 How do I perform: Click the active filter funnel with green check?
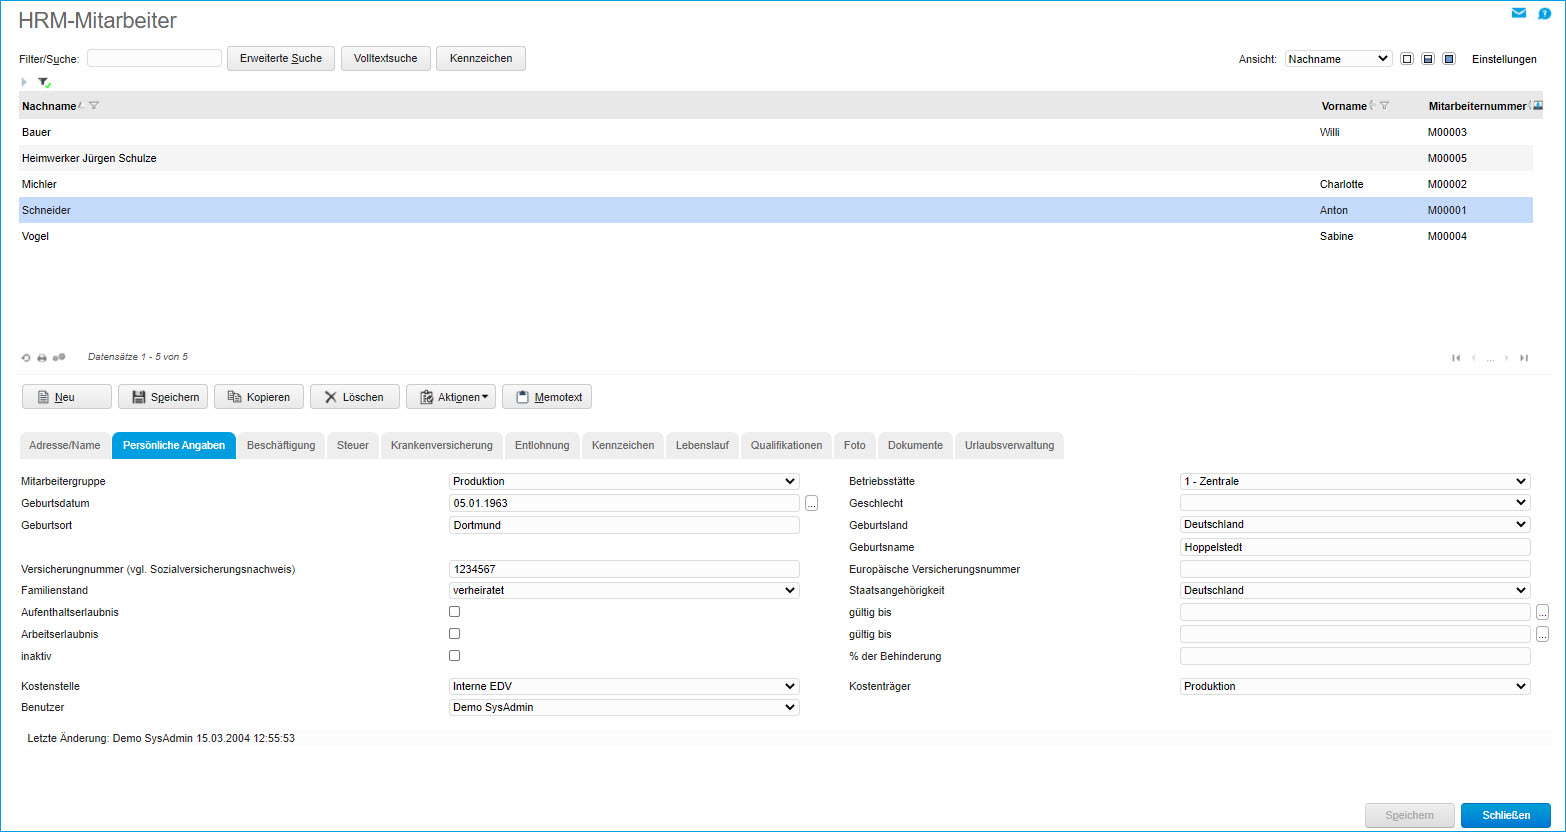[44, 82]
